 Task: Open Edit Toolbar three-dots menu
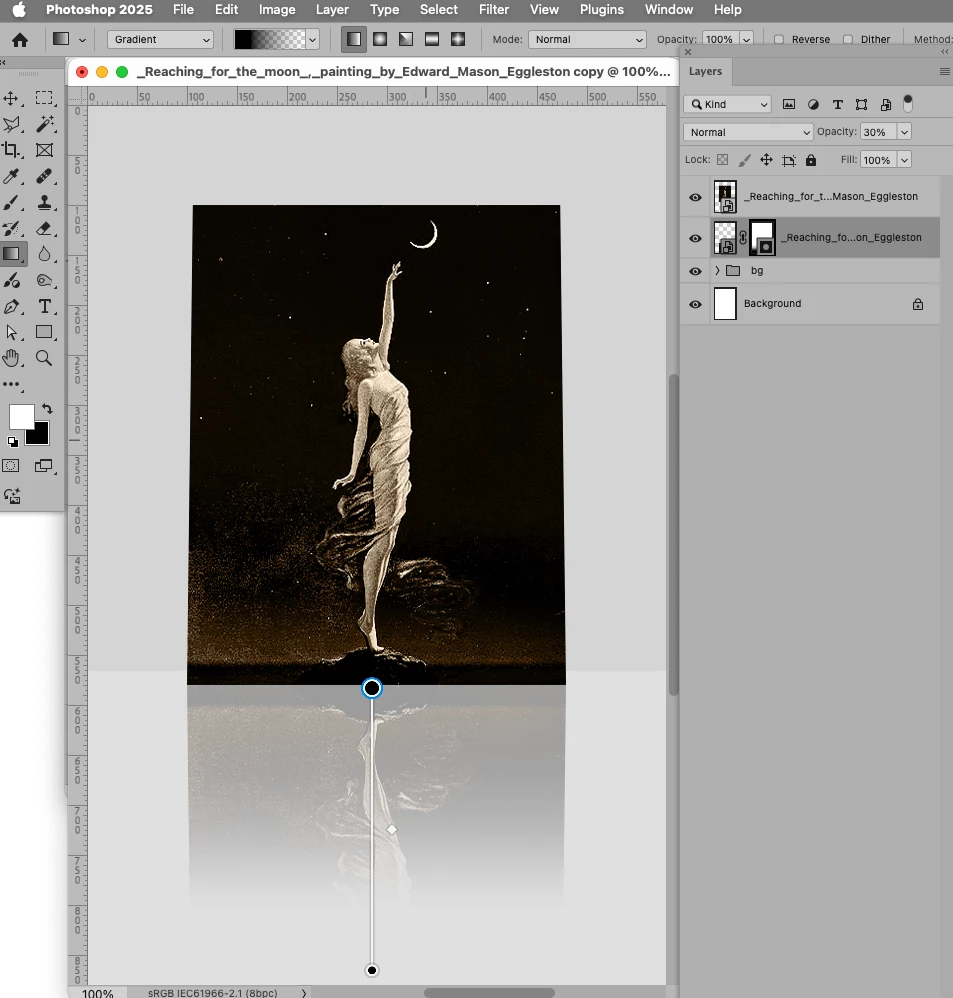click(x=11, y=384)
